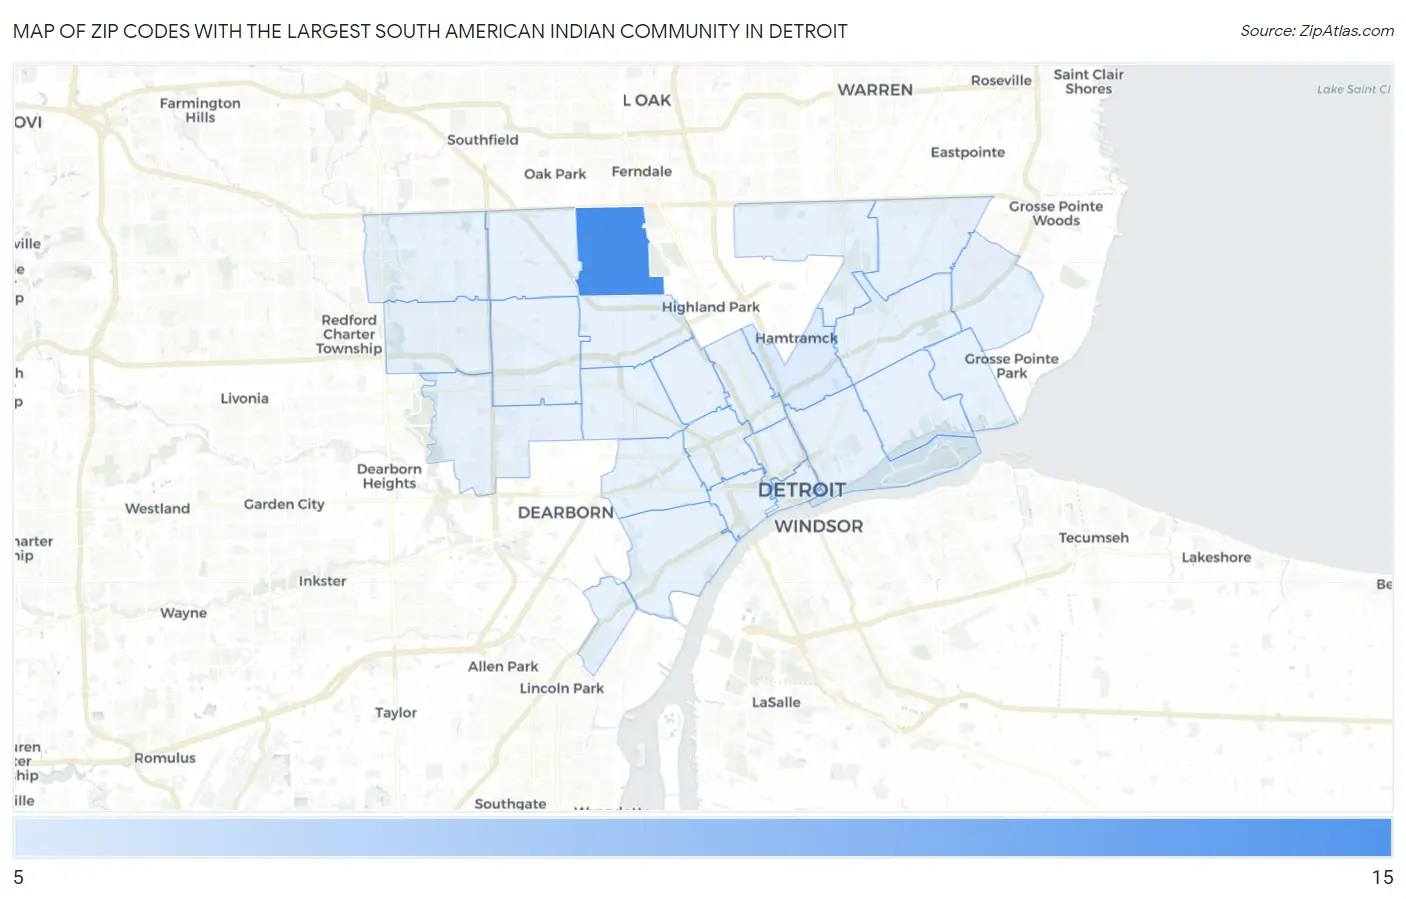Click the Wayne label

point(183,613)
